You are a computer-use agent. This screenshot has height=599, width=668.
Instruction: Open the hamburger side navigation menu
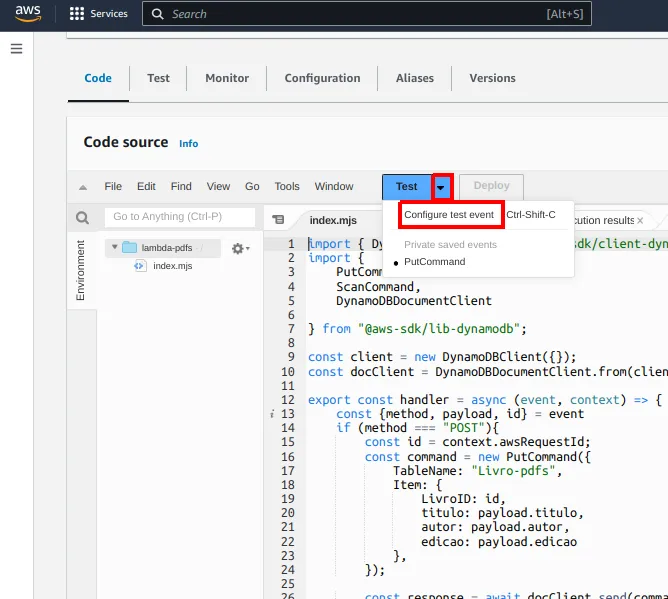click(x=17, y=49)
